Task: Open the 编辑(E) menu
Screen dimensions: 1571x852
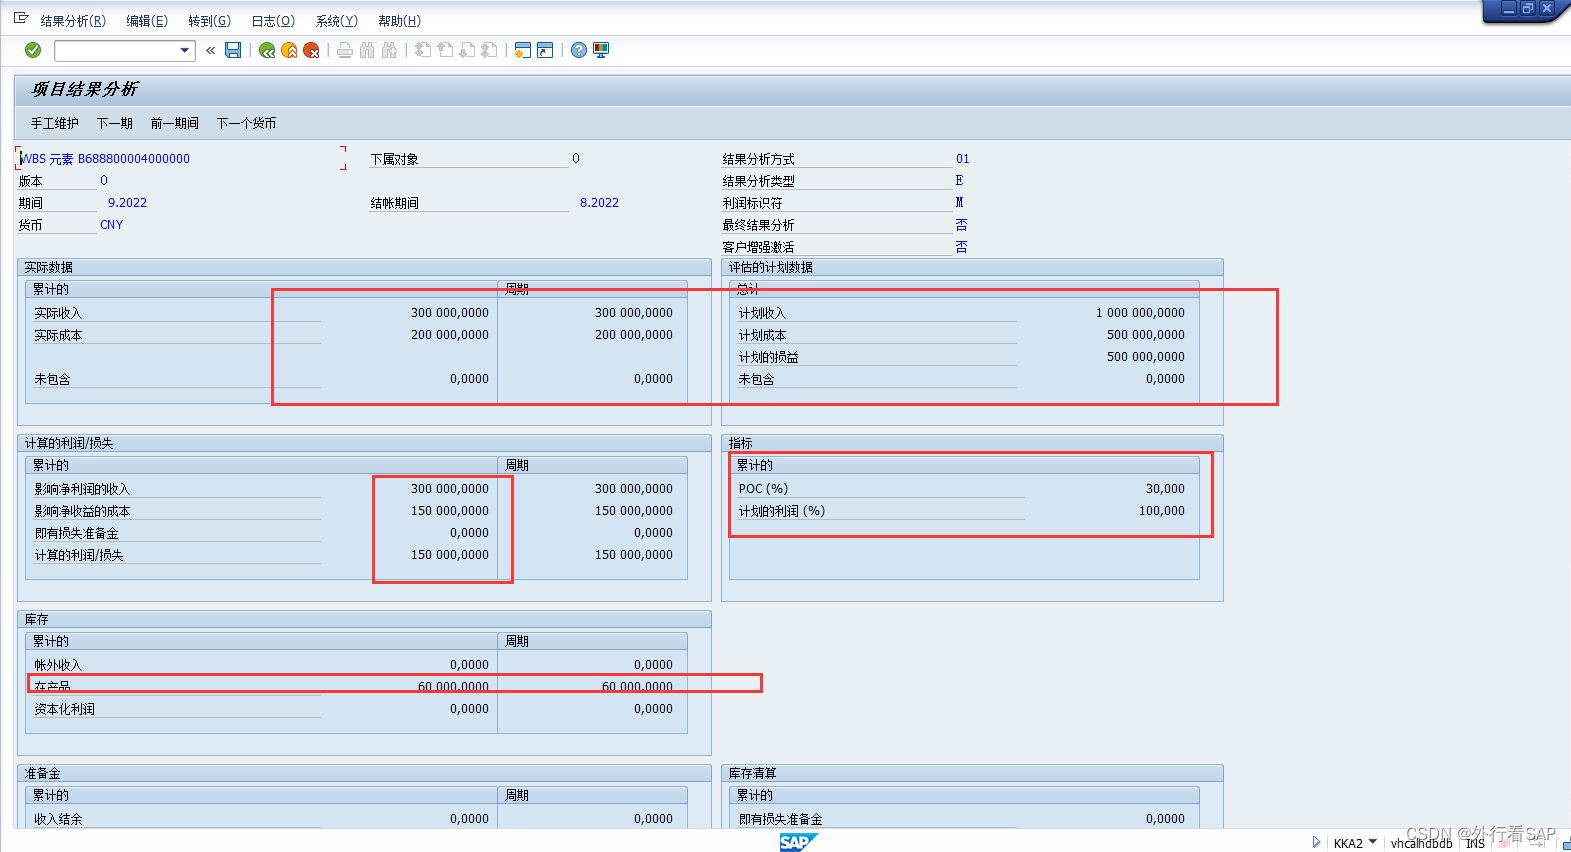Action: tap(147, 21)
